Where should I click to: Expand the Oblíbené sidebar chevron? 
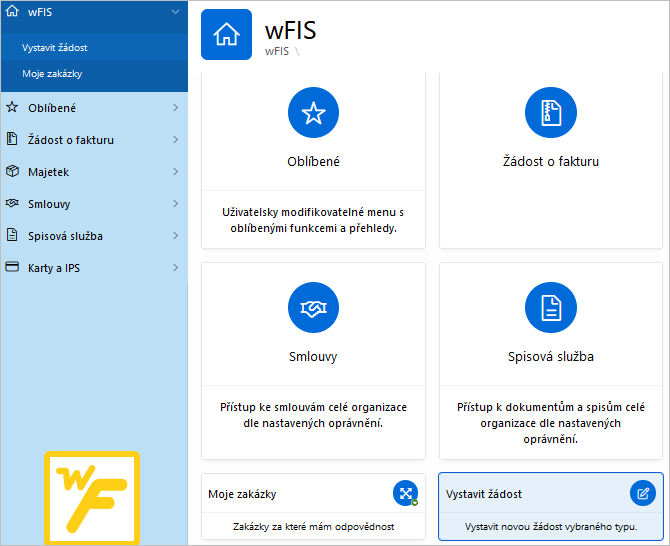click(x=176, y=108)
